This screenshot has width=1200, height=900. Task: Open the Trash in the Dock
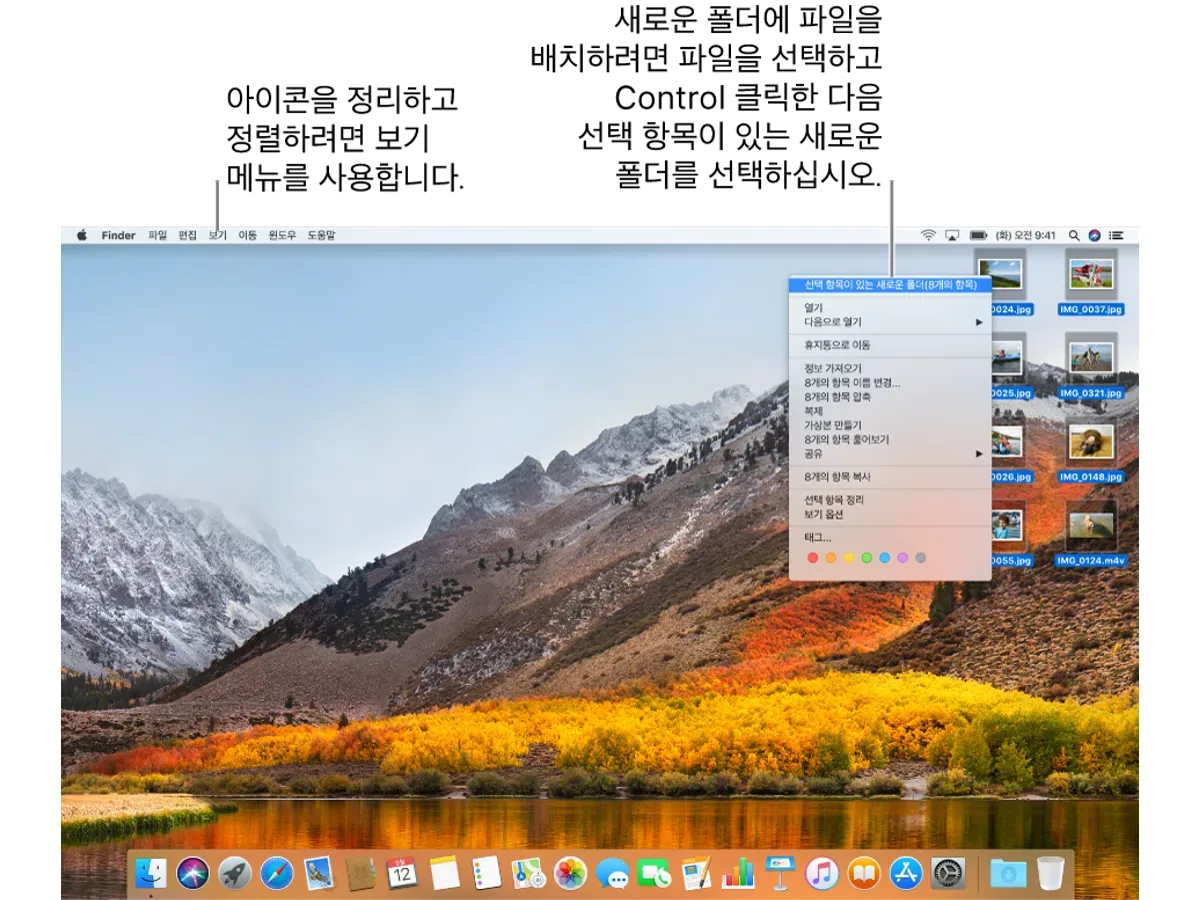tap(1050, 873)
